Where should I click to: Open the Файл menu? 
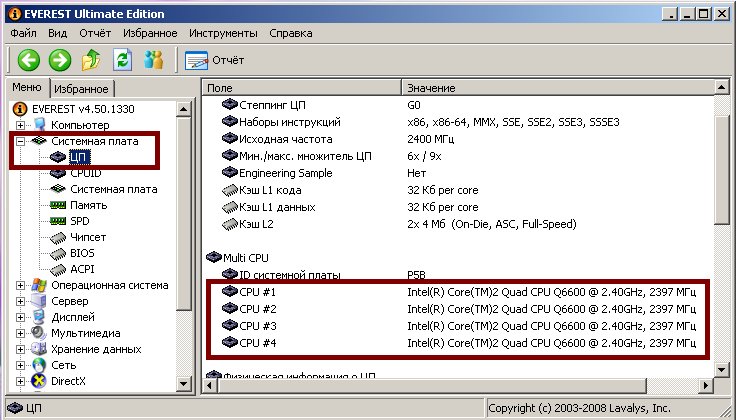point(23,33)
